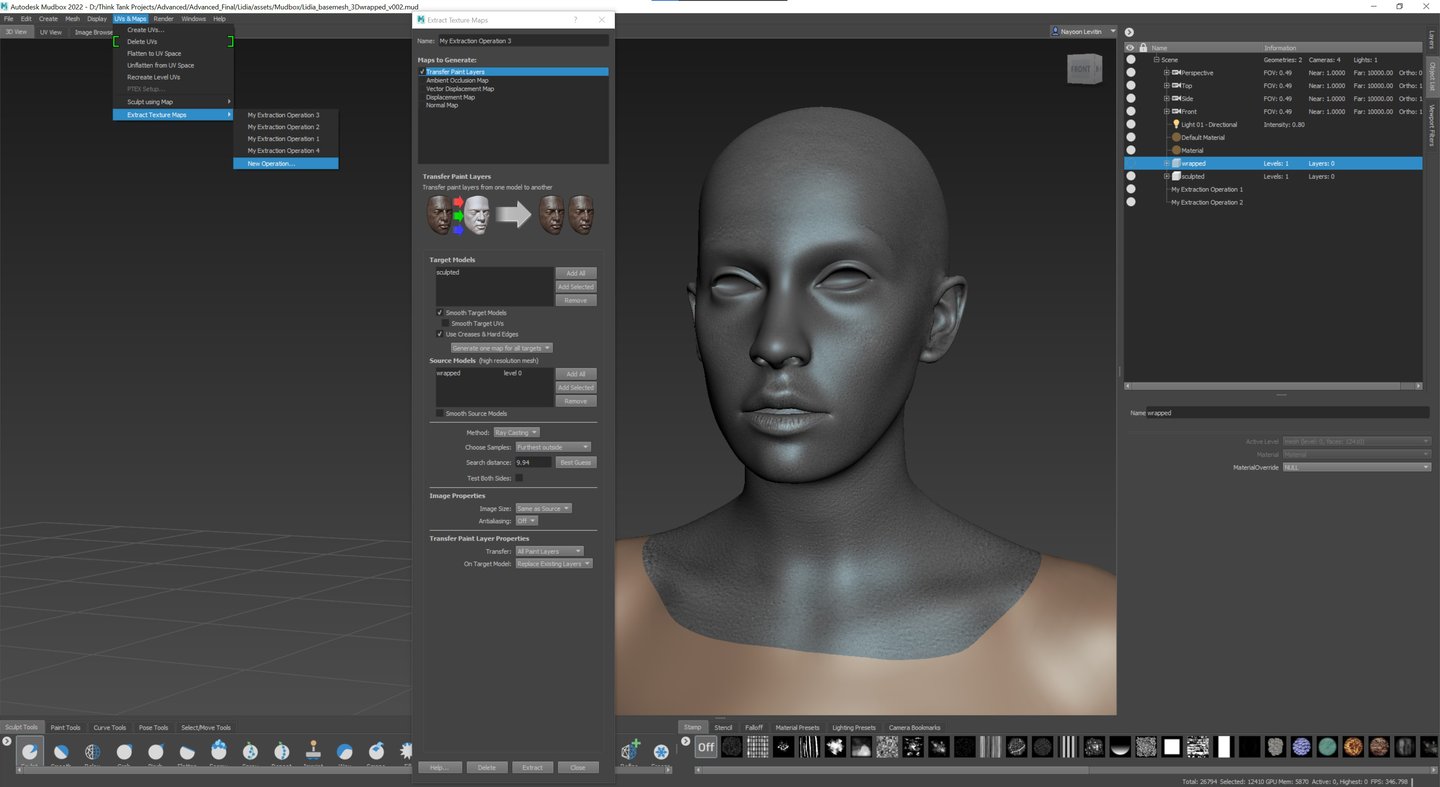
Task: Select the Smooth sculpt tool
Action: pos(61,752)
